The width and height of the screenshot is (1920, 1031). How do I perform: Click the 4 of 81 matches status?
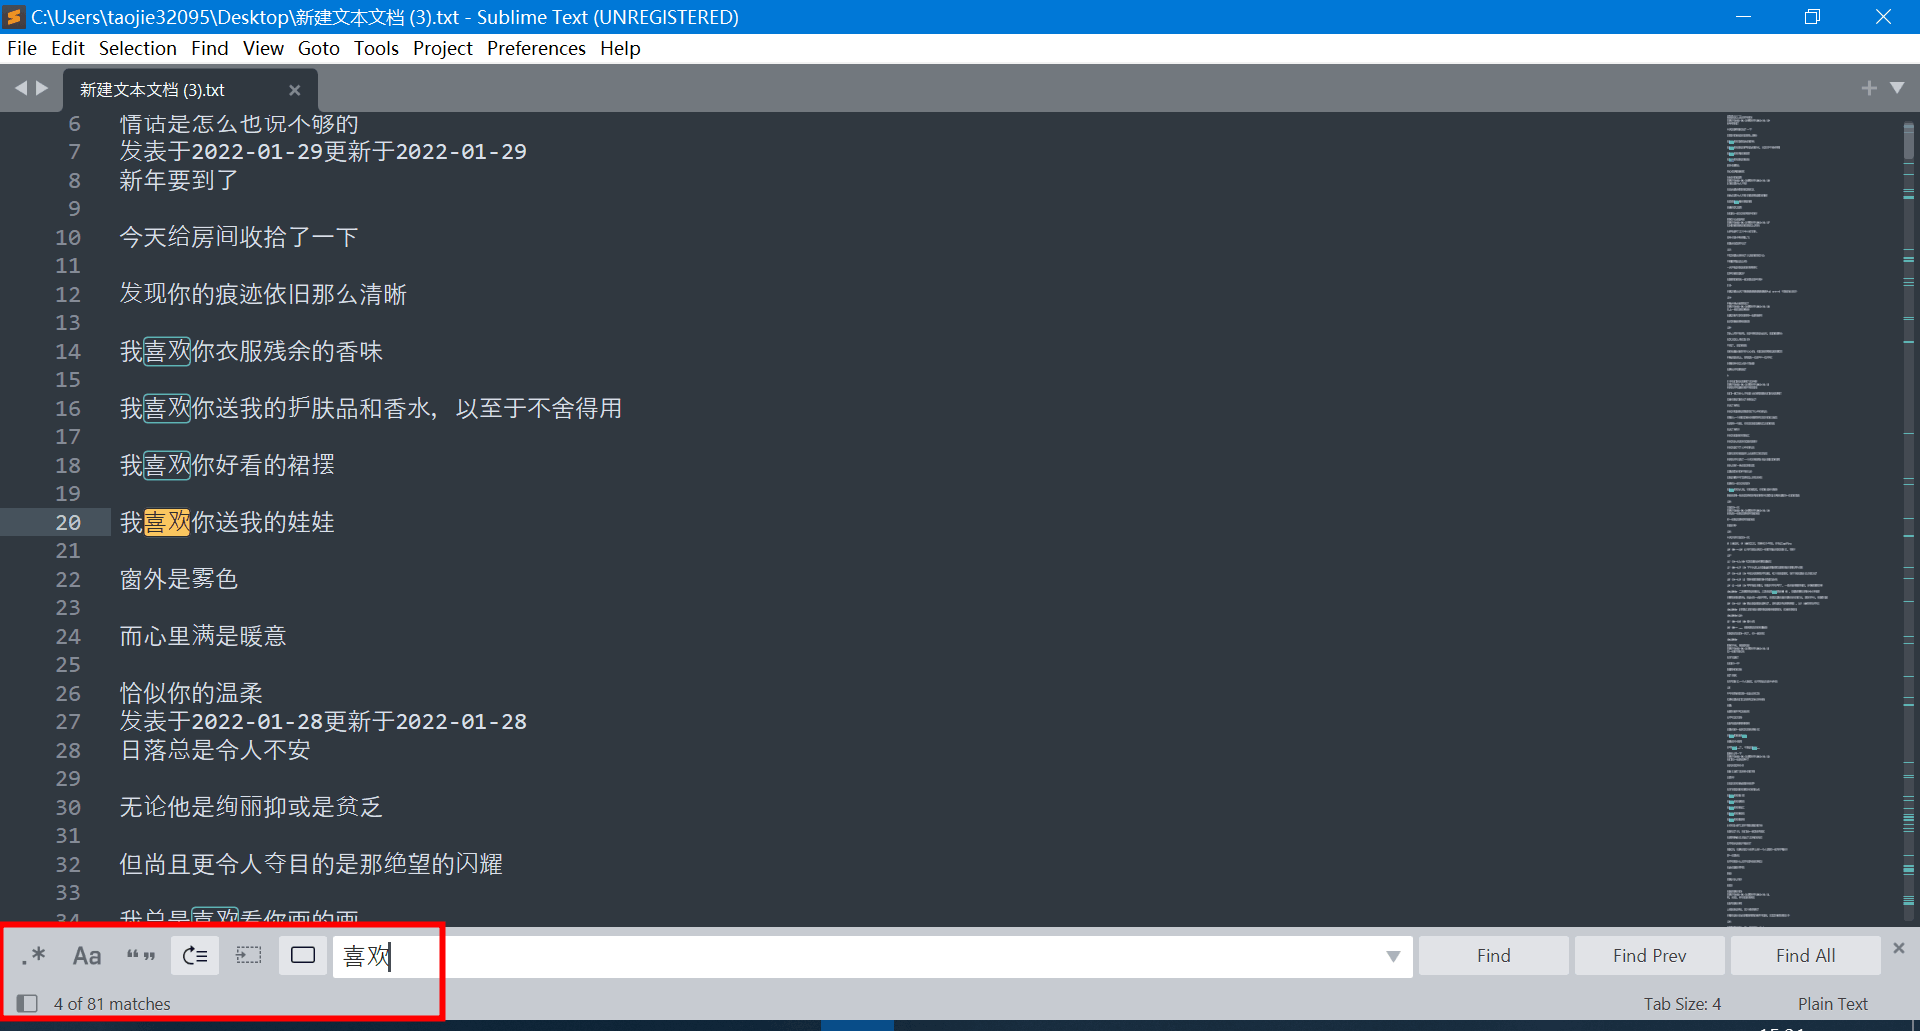pos(112,1004)
